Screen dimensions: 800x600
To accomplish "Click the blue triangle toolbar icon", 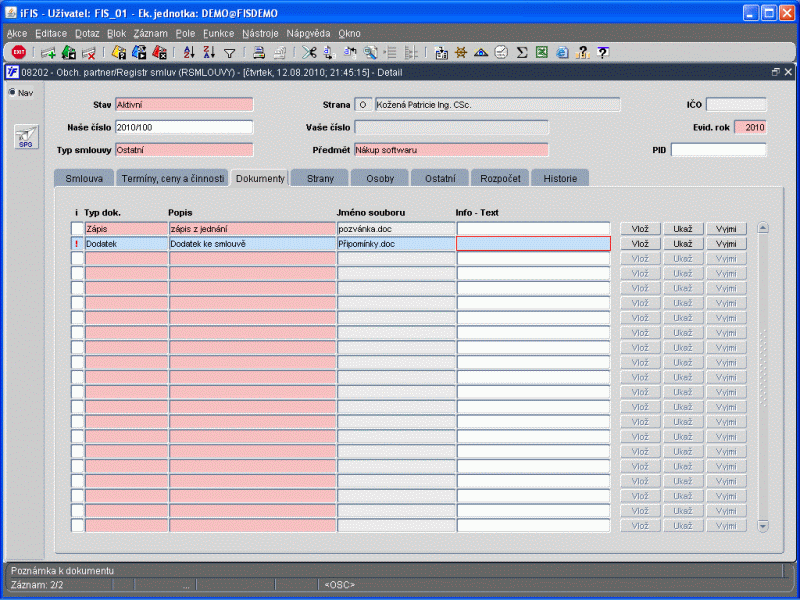I will (481, 52).
